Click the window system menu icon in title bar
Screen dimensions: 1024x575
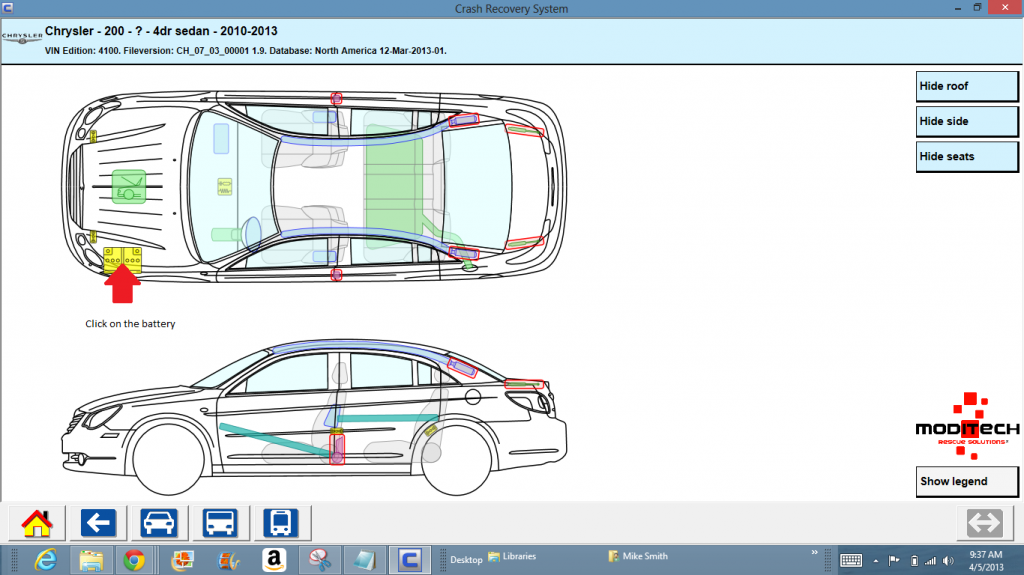pos(7,8)
